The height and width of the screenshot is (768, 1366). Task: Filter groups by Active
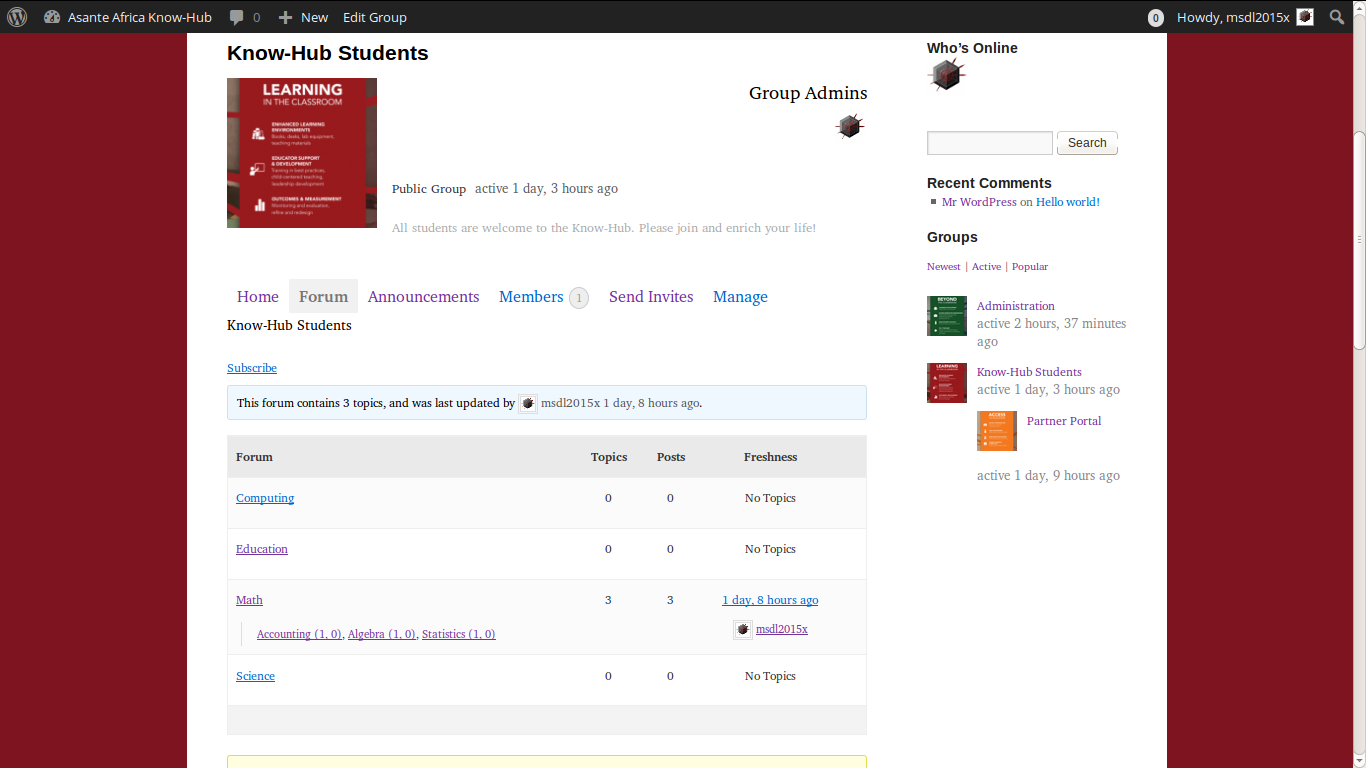pyautogui.click(x=986, y=267)
